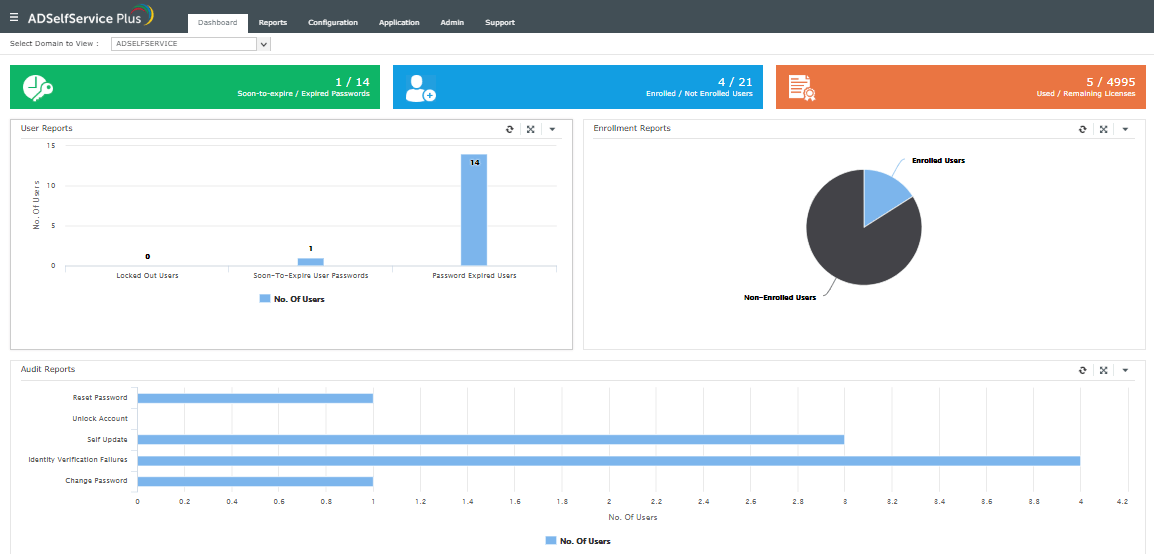
Task: Click the enrolled users add-user icon
Action: click(x=421, y=88)
